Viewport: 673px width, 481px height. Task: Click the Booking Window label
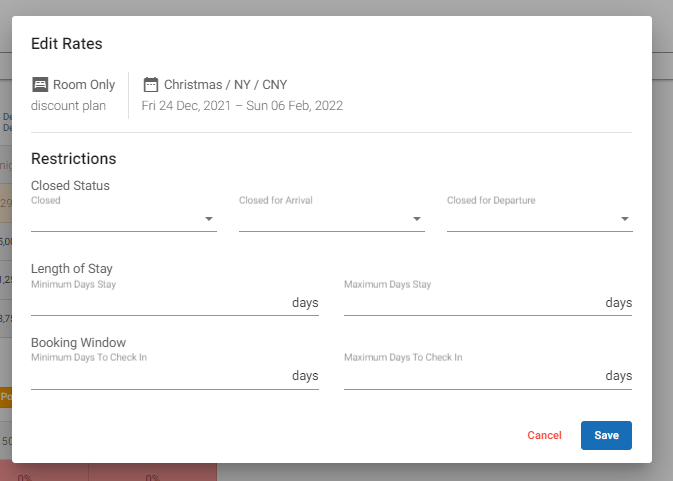coord(78,342)
